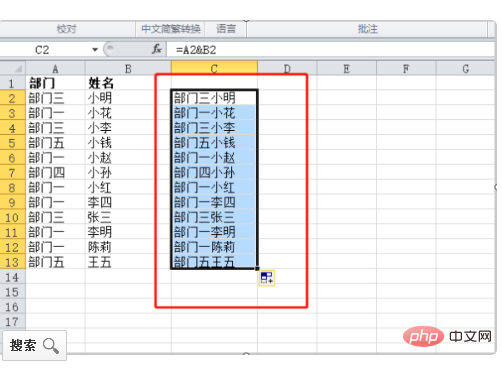
Task: Select column A header
Action: click(55, 69)
